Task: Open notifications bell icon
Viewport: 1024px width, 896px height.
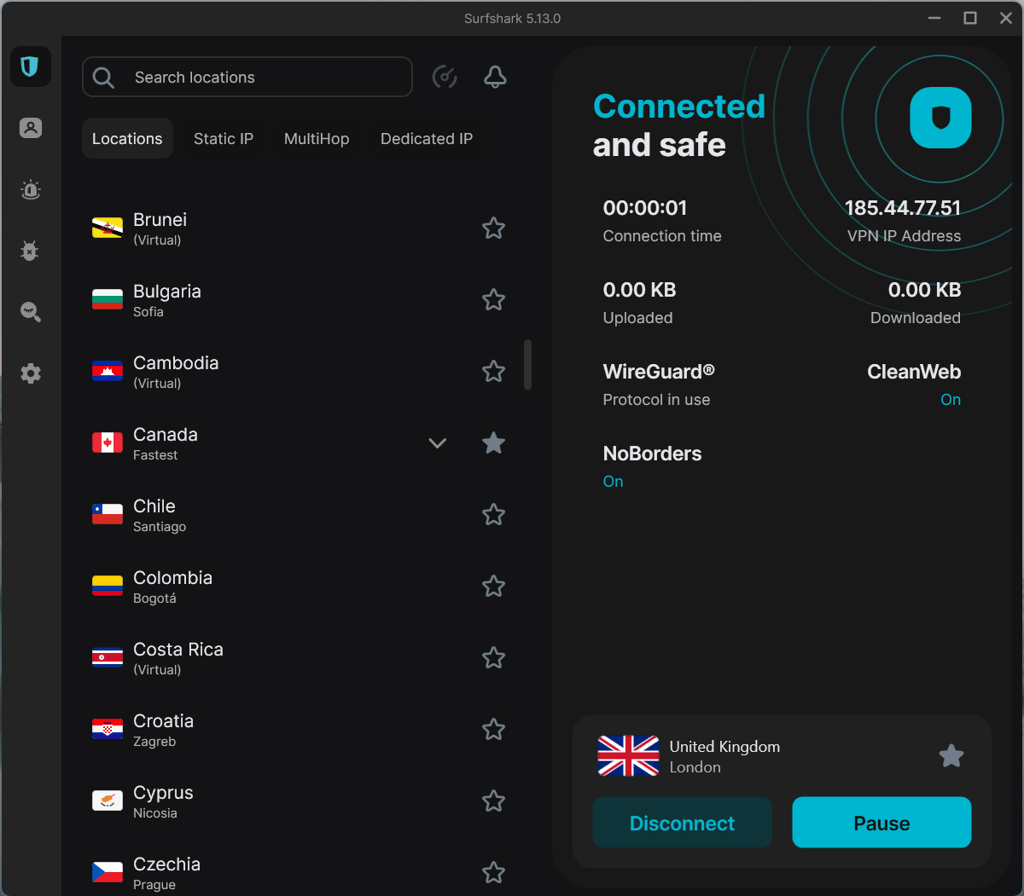Action: click(x=495, y=77)
